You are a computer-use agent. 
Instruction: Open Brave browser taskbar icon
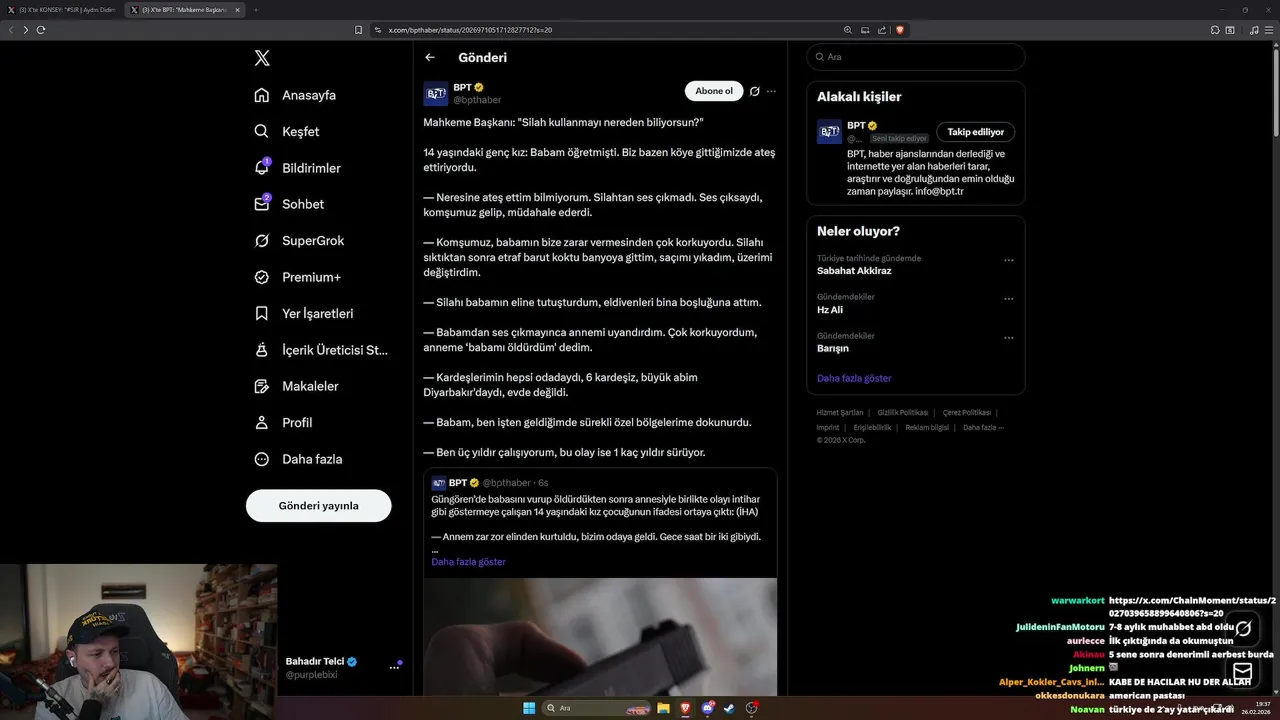point(685,708)
